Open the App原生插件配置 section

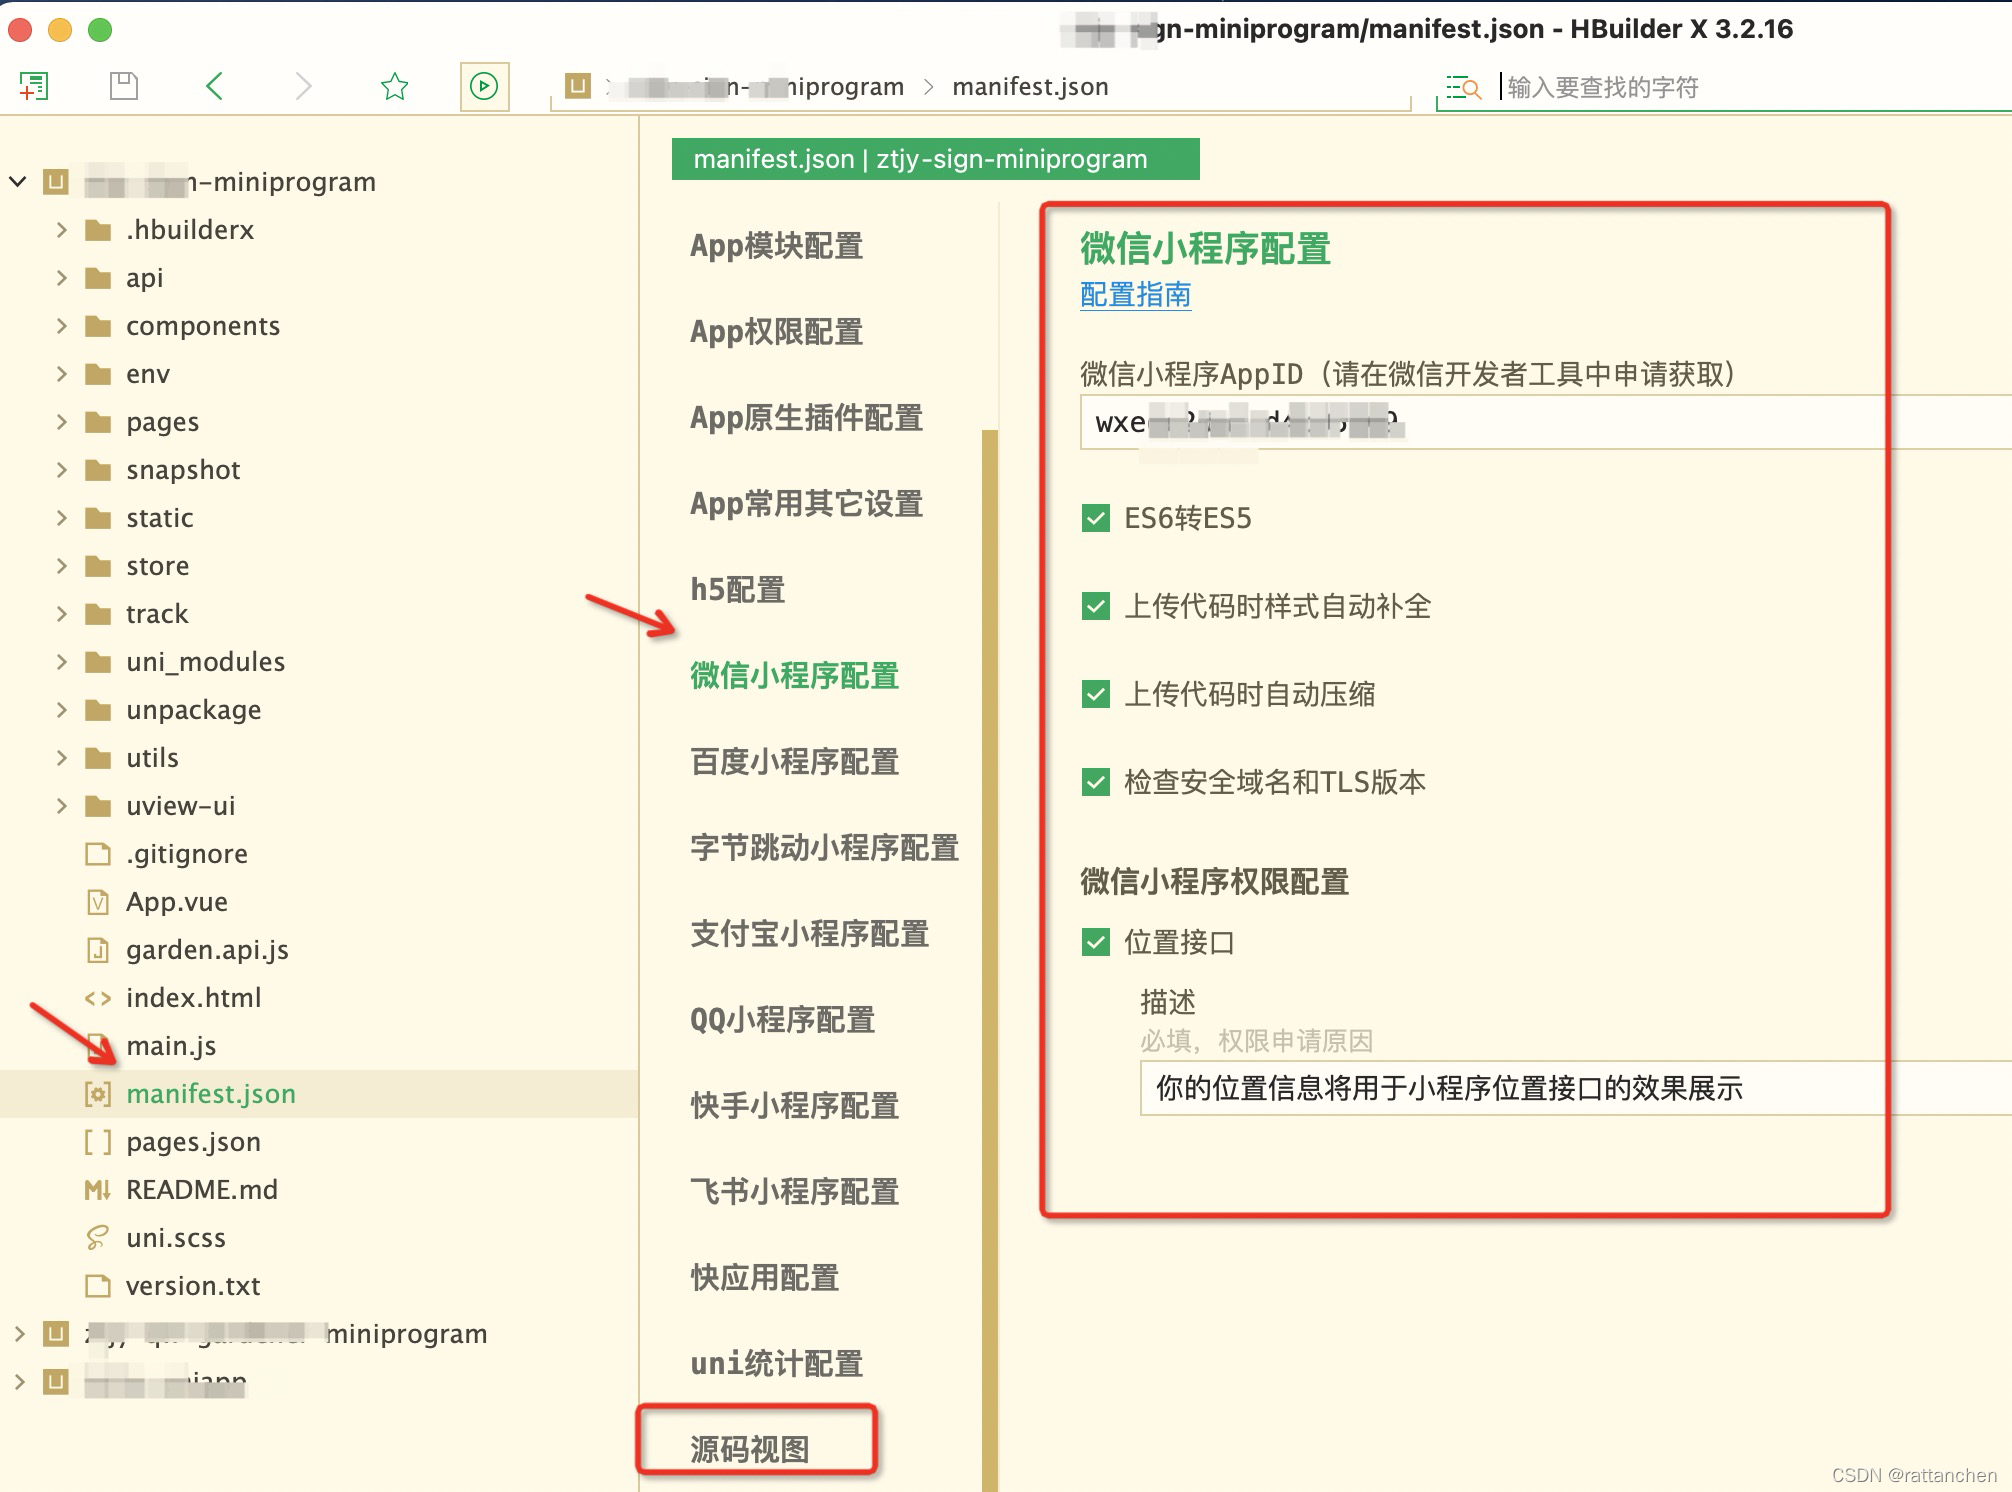pos(807,418)
